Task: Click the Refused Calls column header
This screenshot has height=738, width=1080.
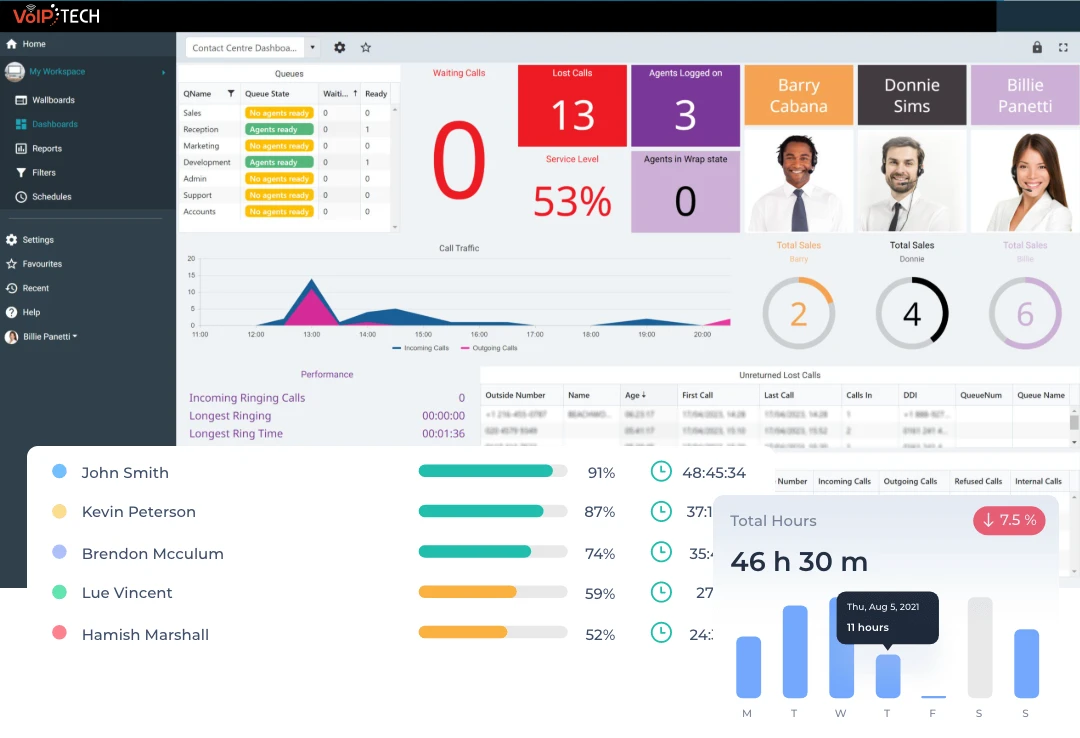Action: [x=978, y=482]
